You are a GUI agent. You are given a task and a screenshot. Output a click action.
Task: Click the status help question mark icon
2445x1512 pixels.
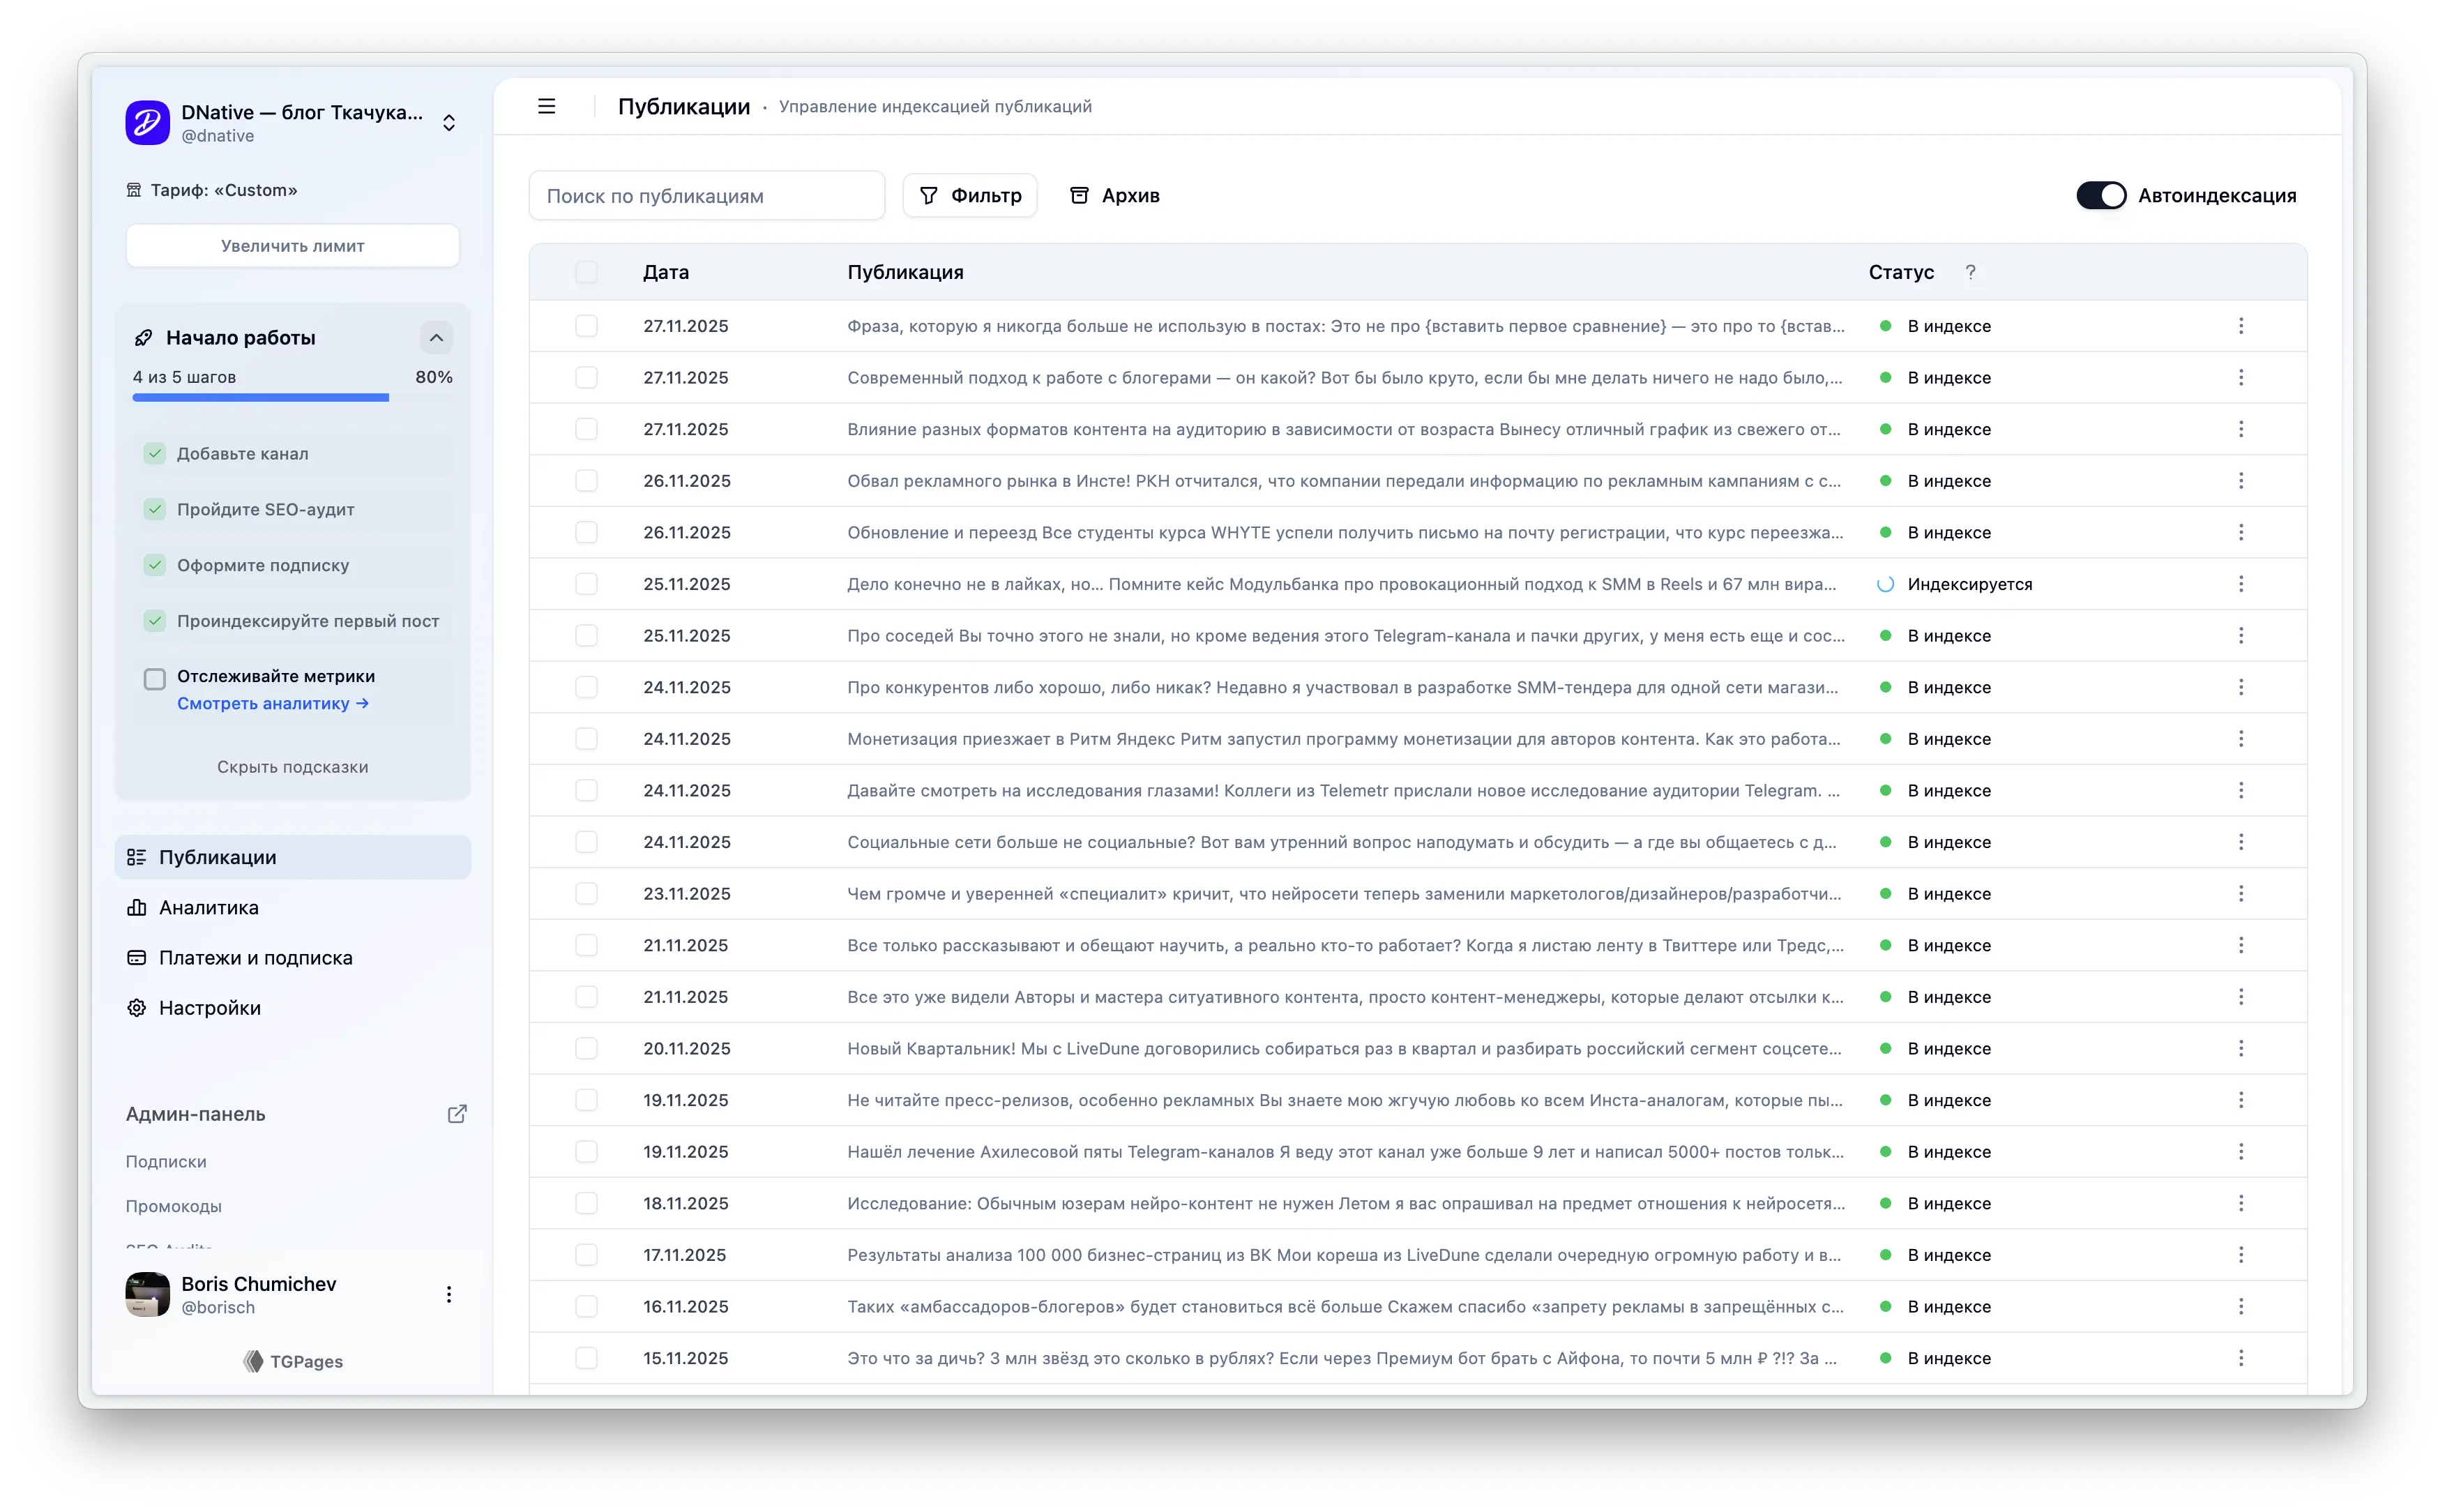click(x=1969, y=272)
